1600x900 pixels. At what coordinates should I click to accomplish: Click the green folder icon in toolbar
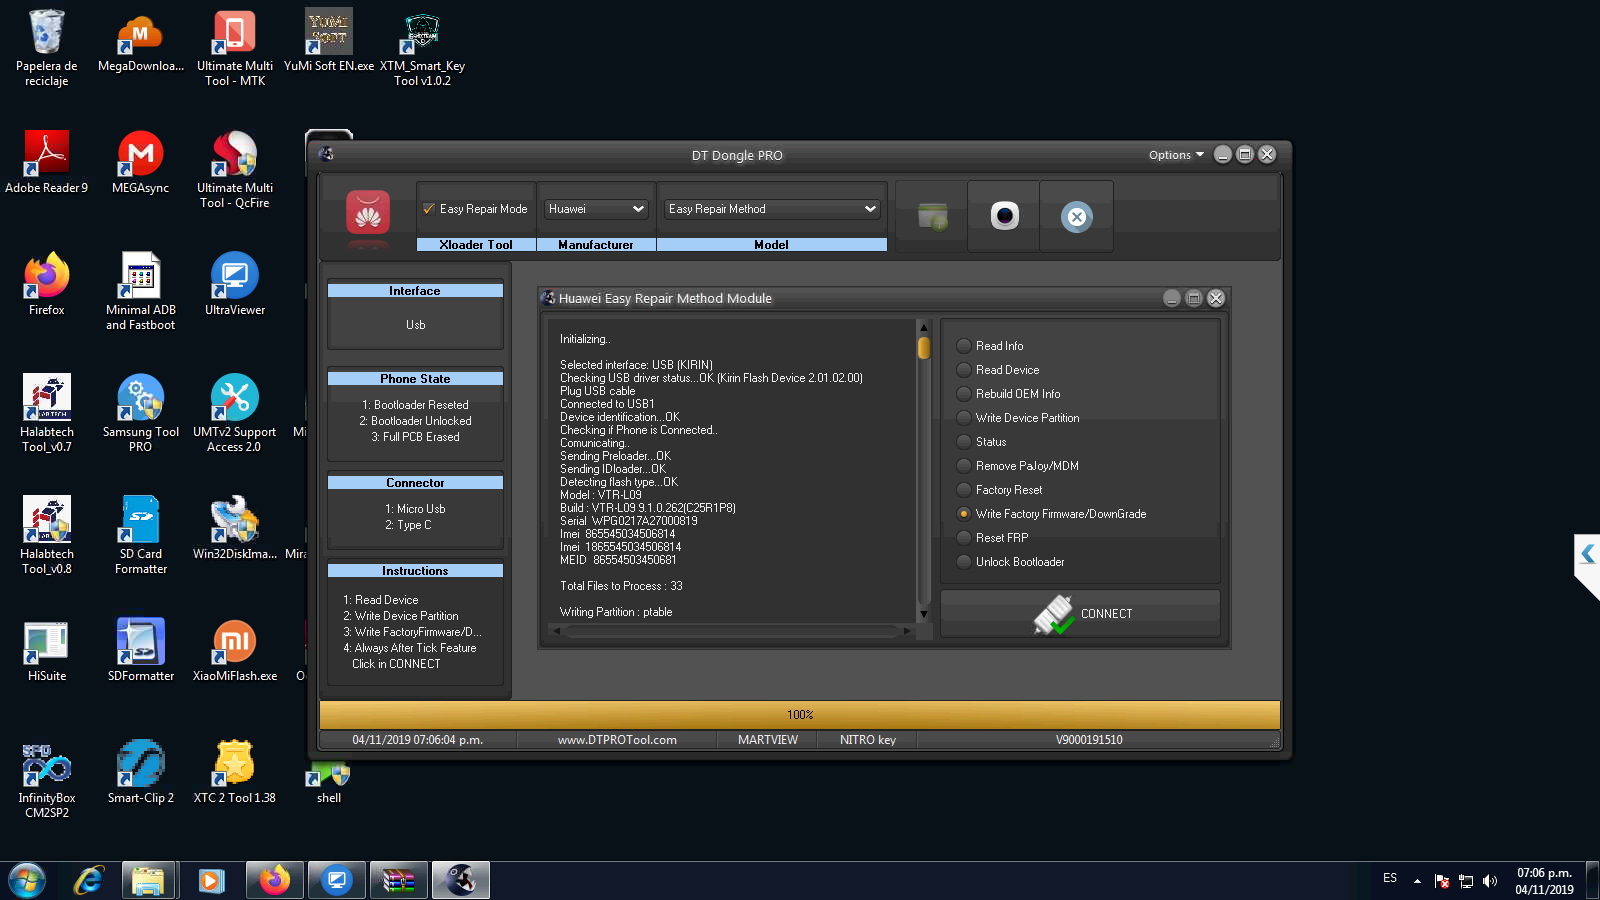932,216
